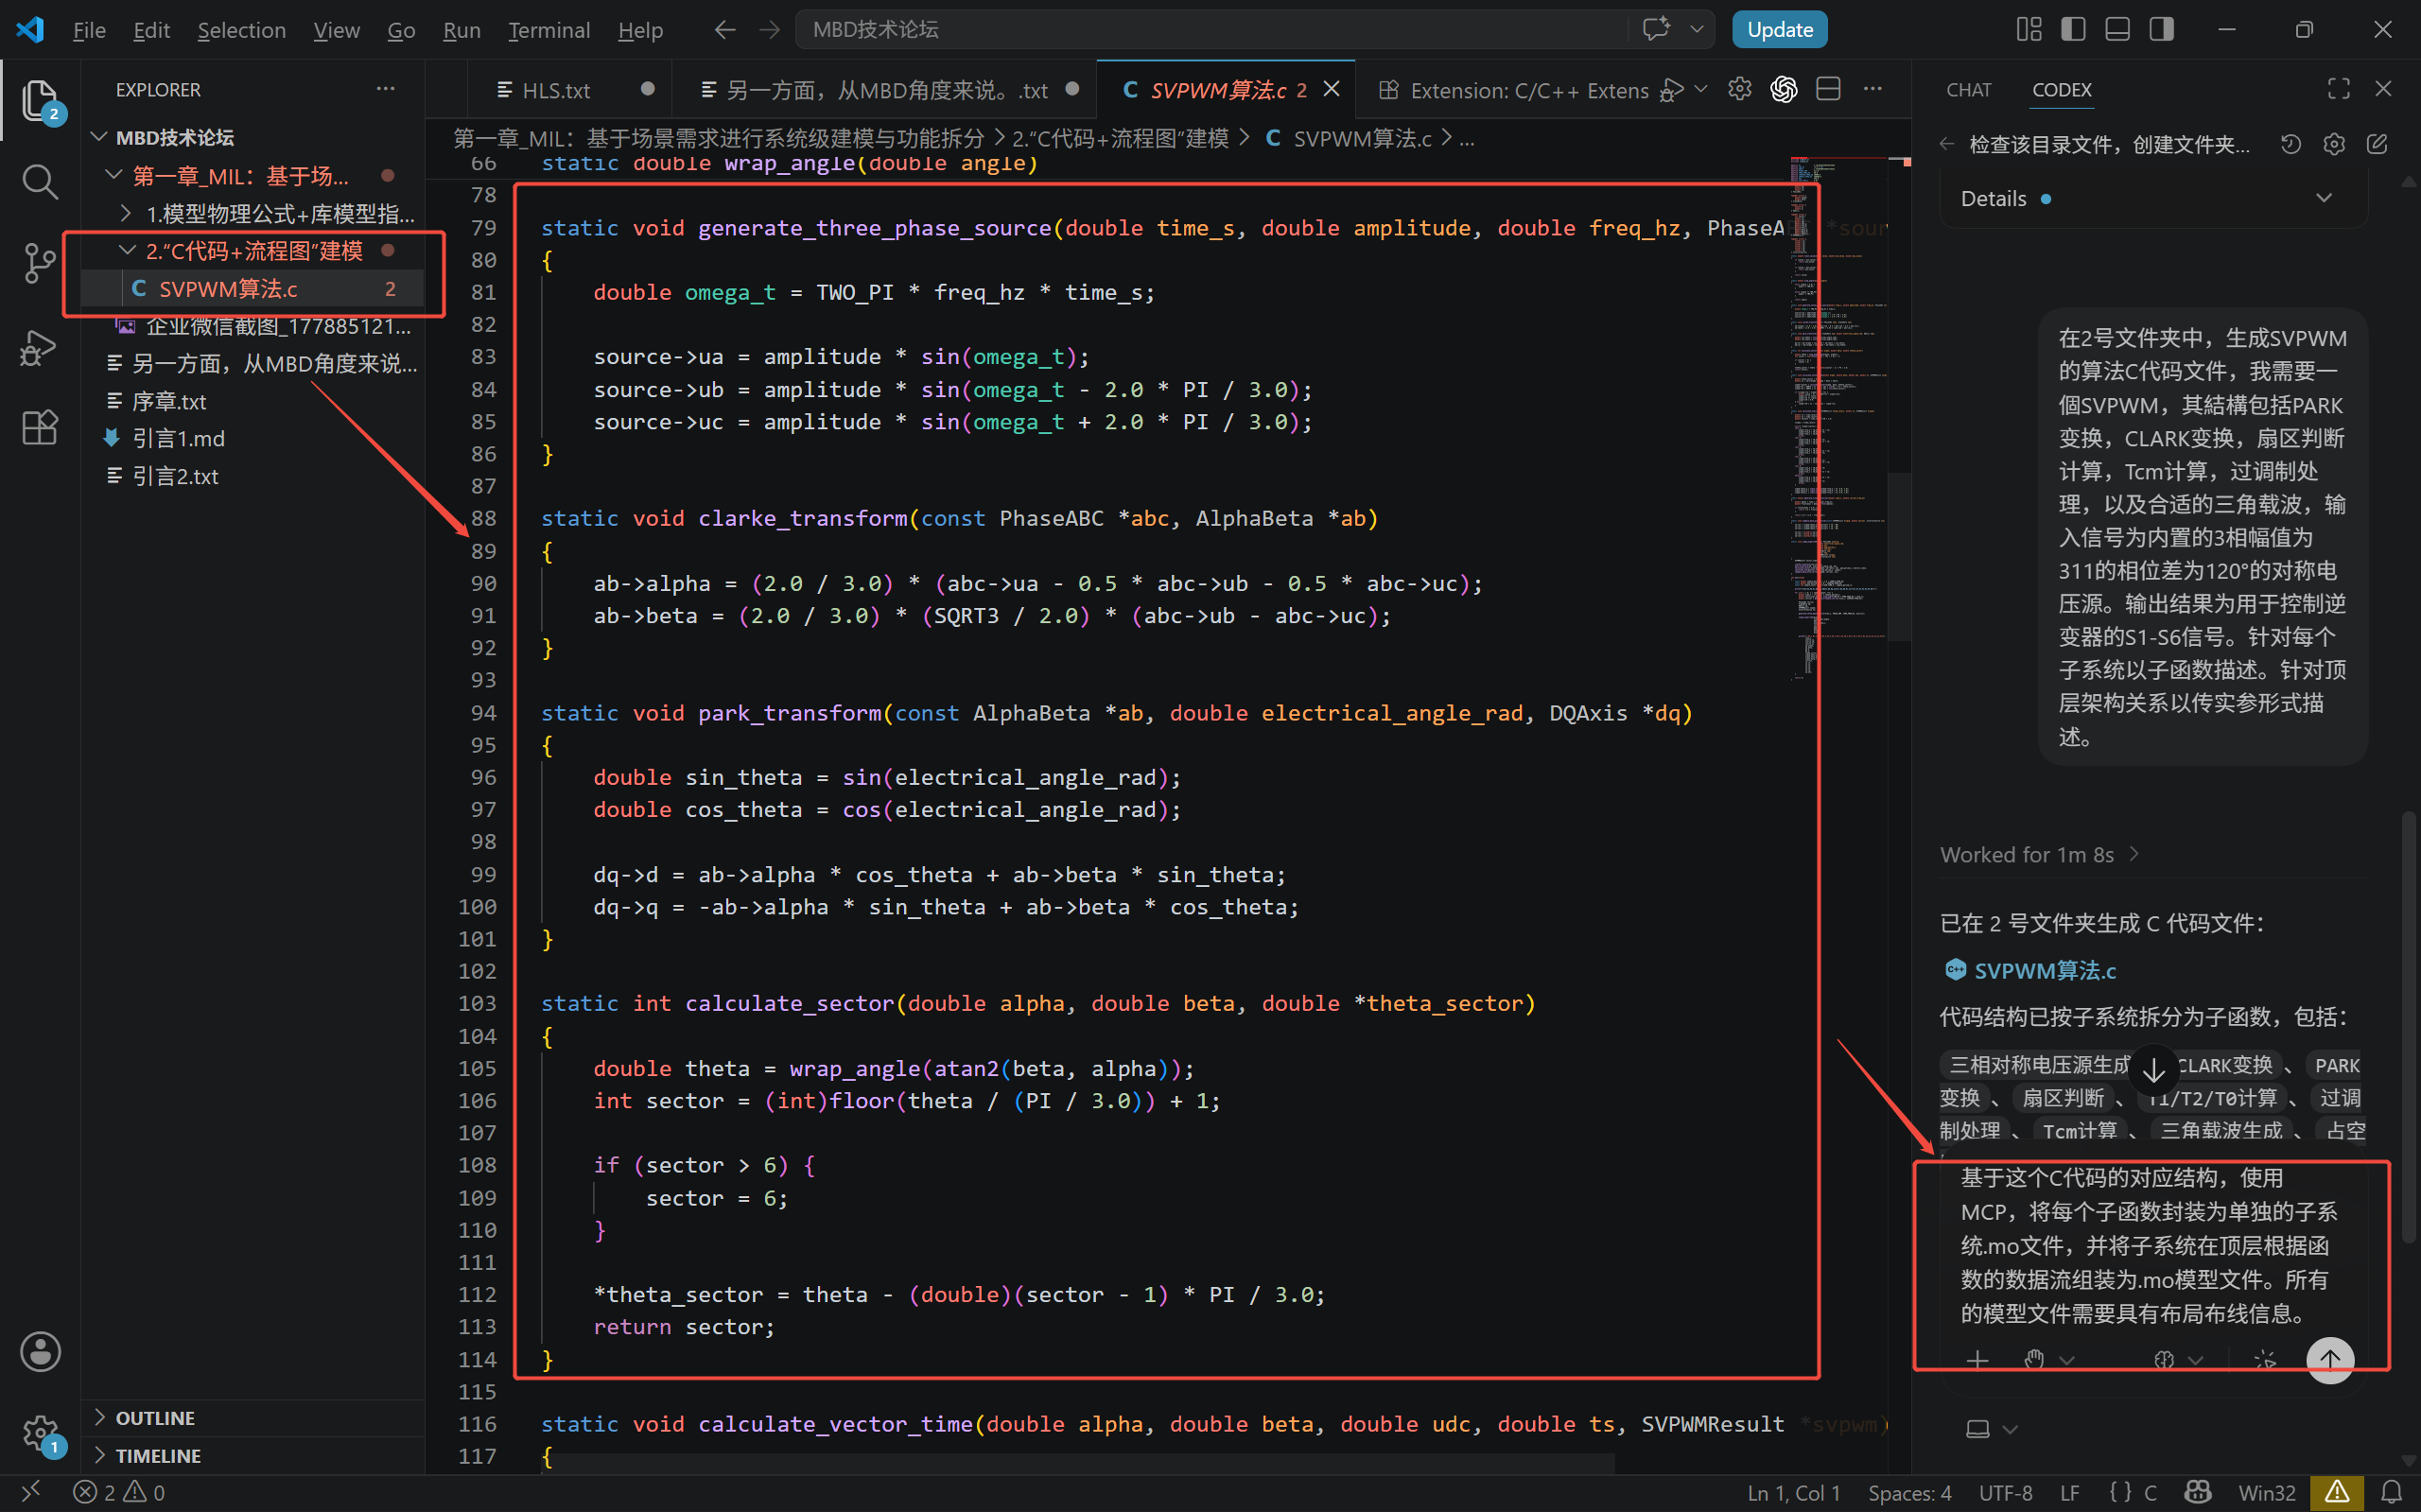Close the SVPWM算法.c editor tab
Screen dimensions: 2421x1512
click(1331, 89)
